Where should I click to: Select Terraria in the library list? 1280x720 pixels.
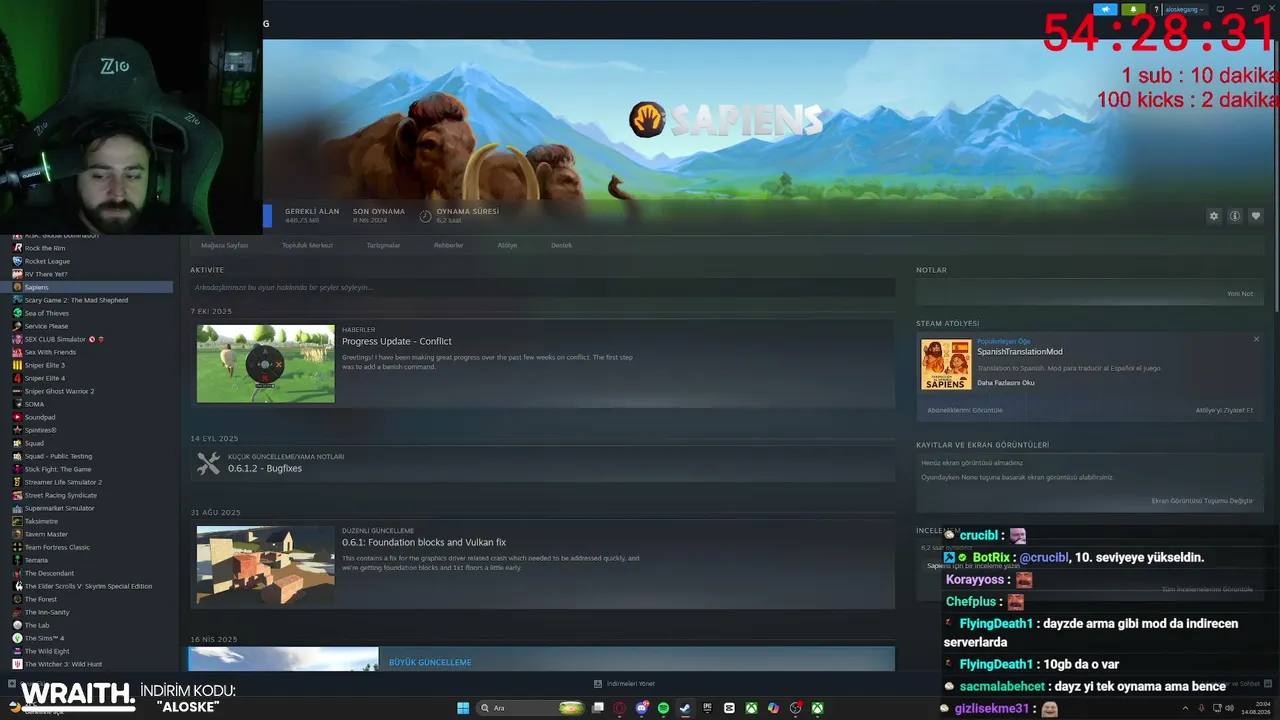tap(36, 560)
